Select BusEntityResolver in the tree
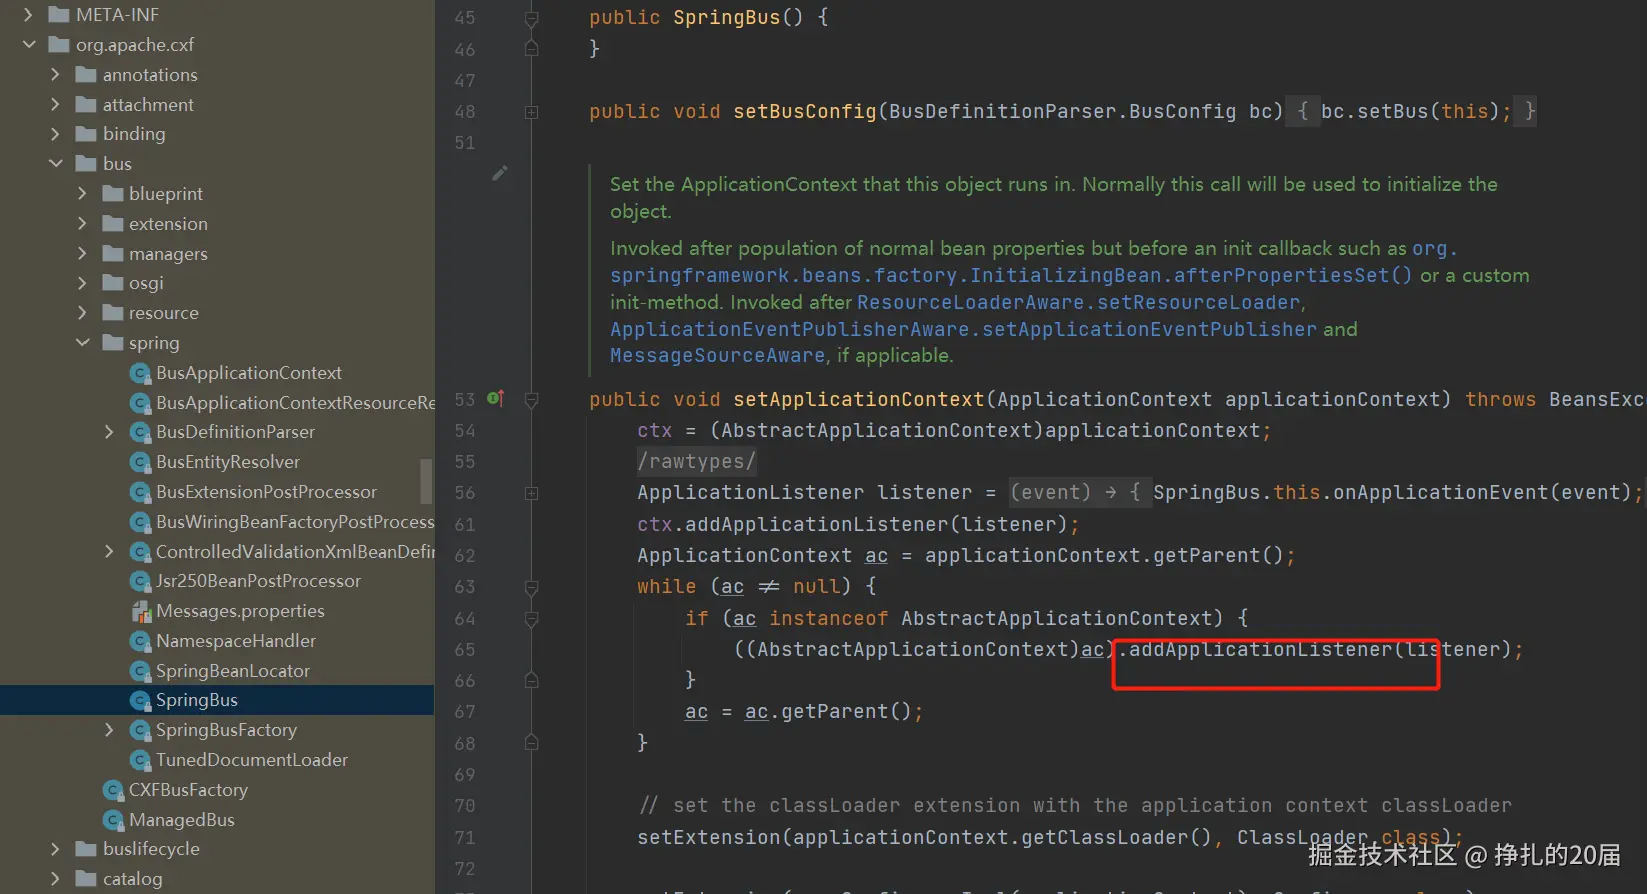Image resolution: width=1647 pixels, height=894 pixels. [x=228, y=462]
